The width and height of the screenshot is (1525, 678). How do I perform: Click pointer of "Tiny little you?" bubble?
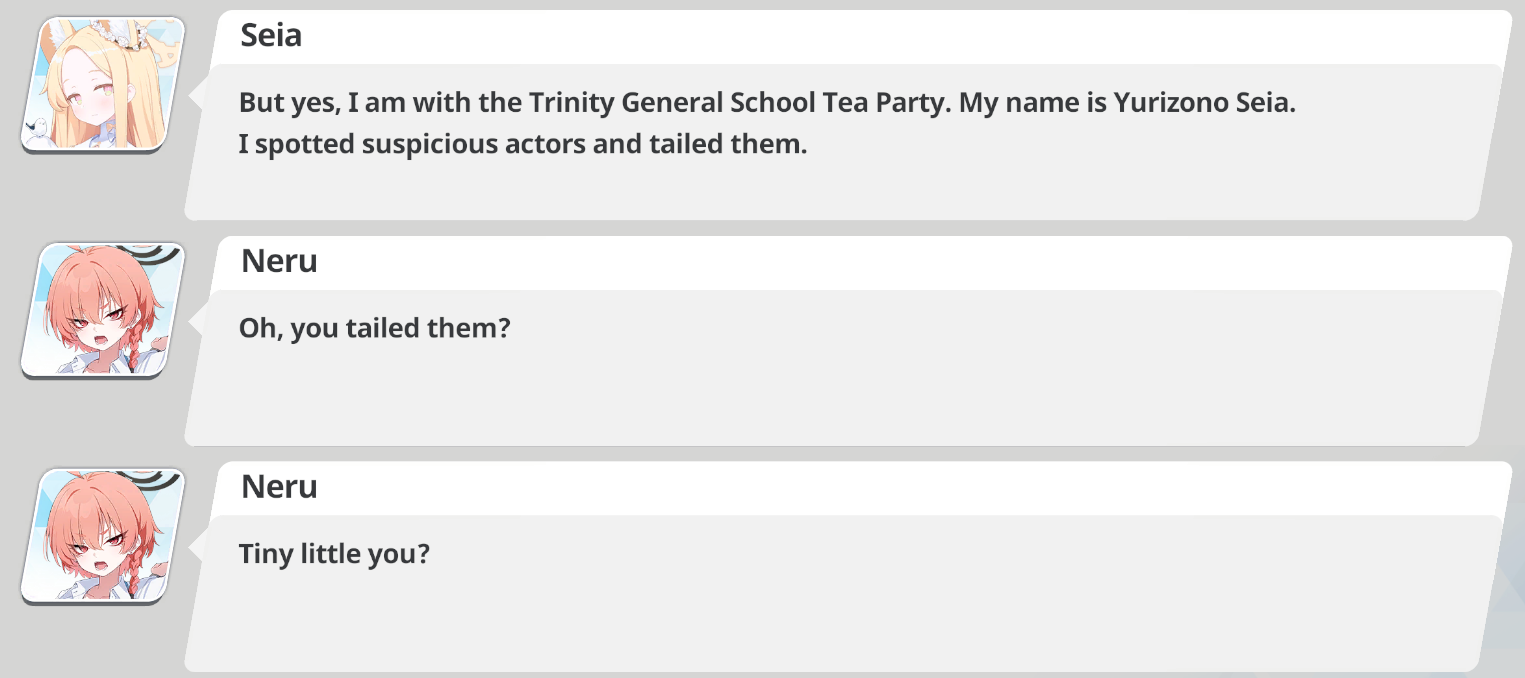click(199, 546)
